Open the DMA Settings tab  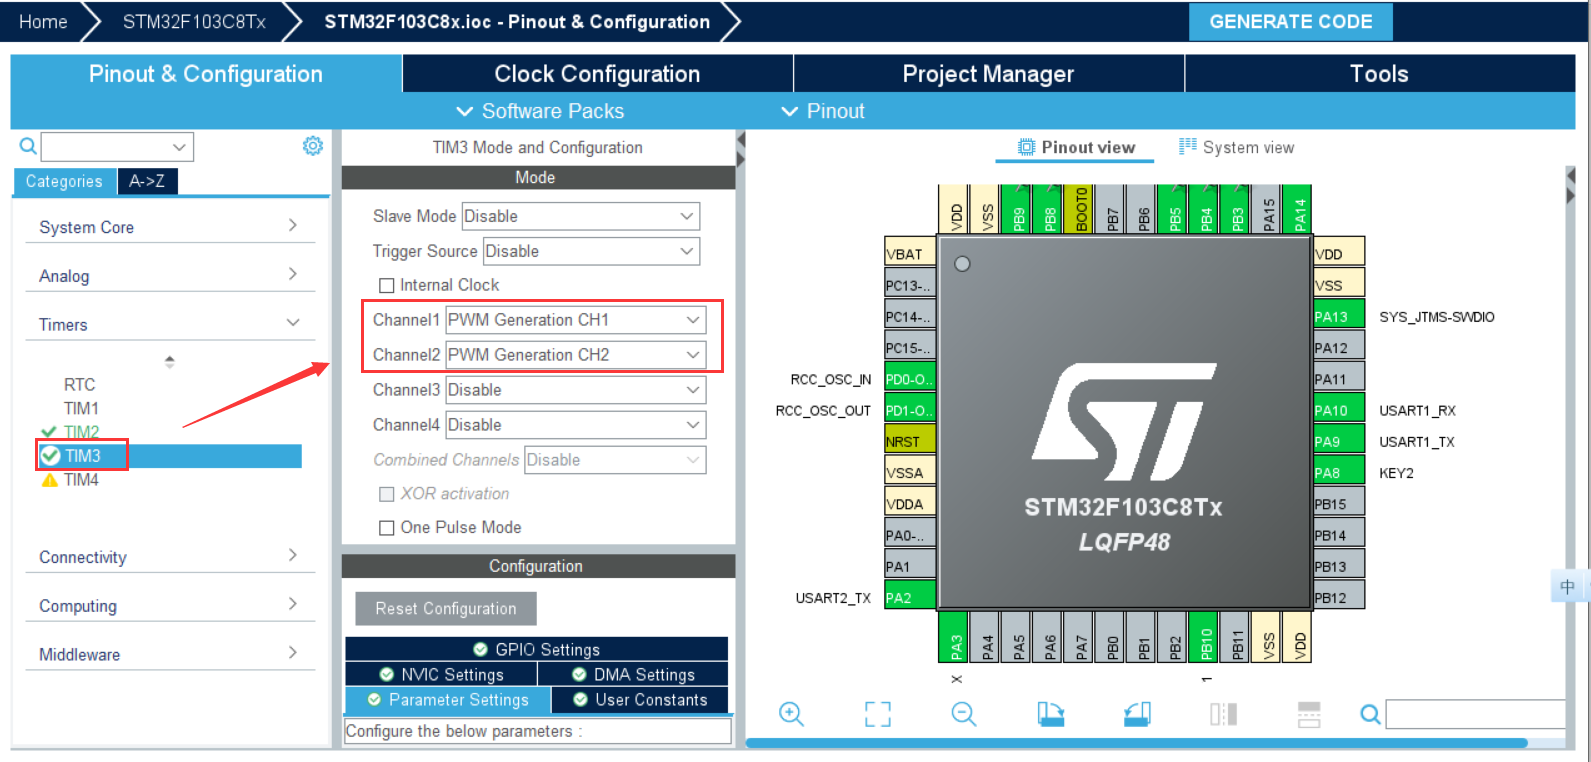point(633,675)
